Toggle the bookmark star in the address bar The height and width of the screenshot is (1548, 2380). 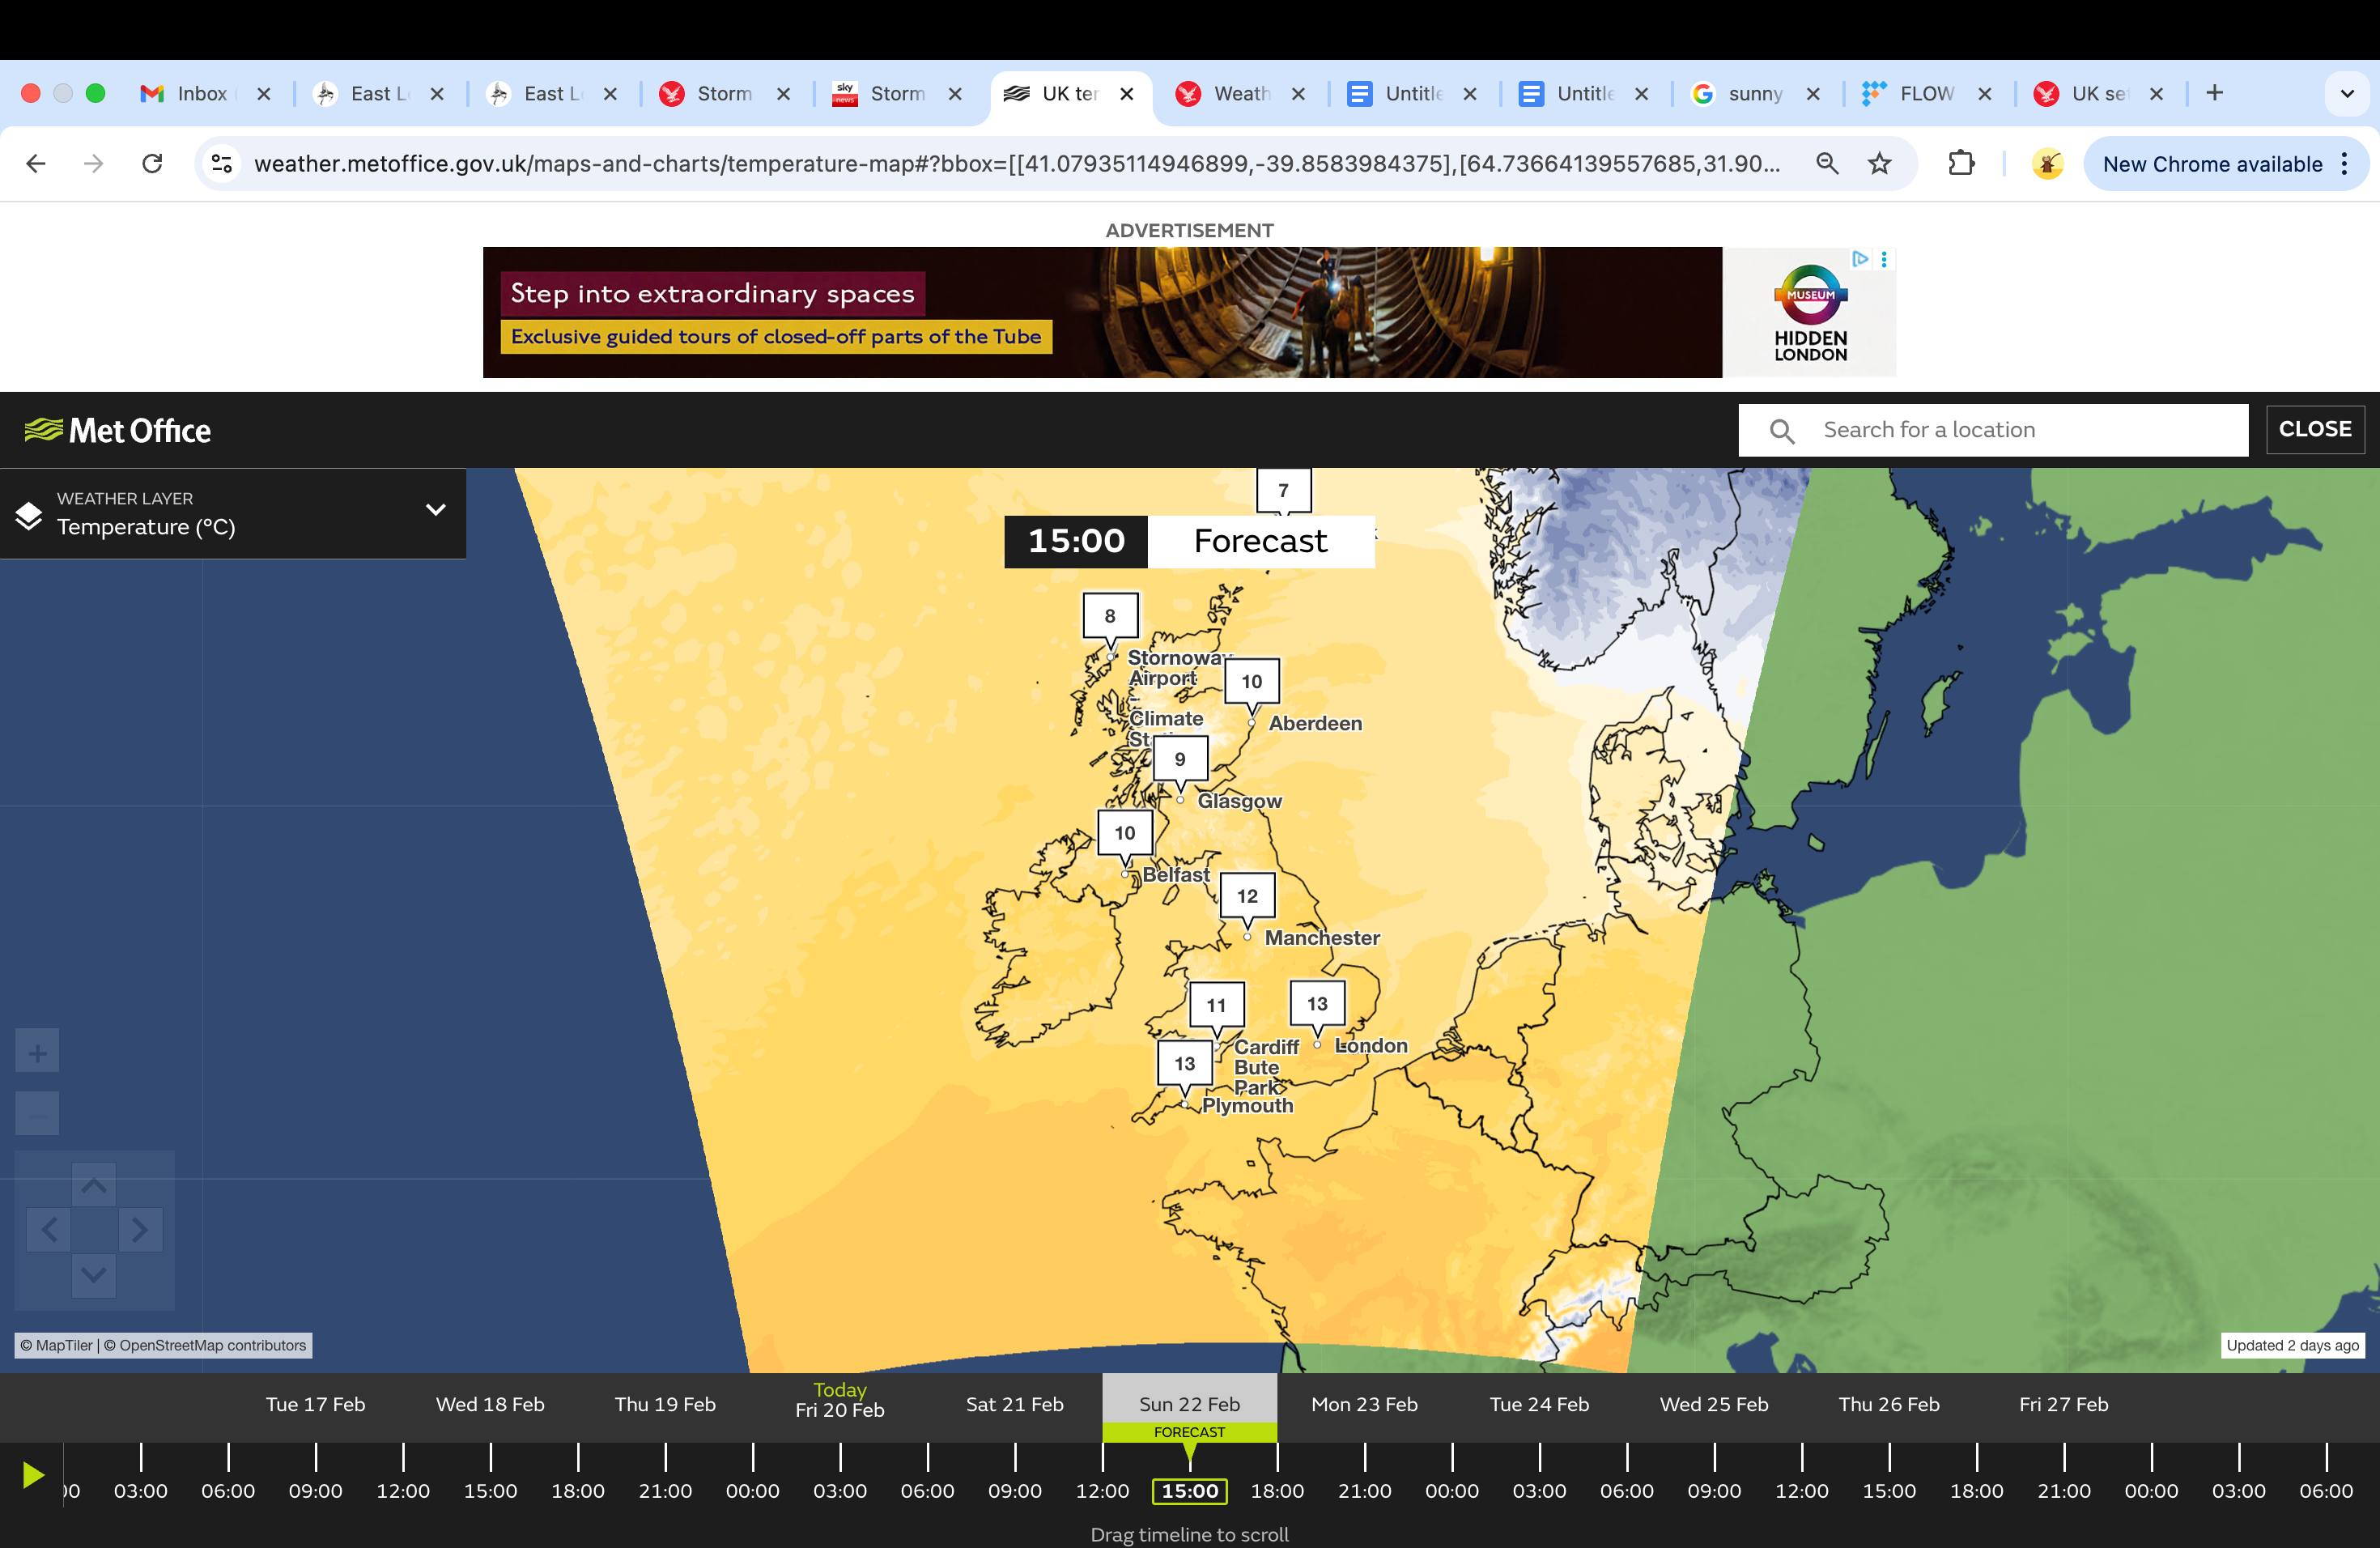(x=1880, y=163)
